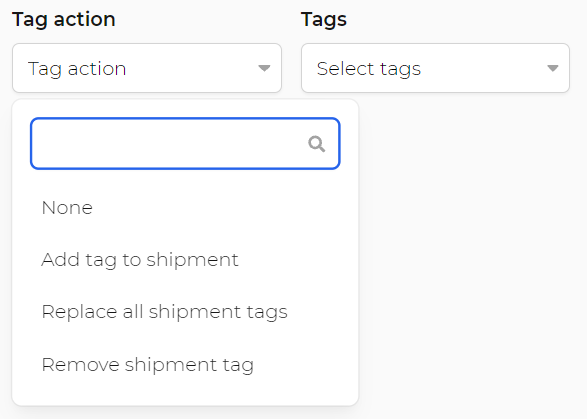Click the Tag action caret arrow
The image size is (587, 419).
tap(264, 68)
